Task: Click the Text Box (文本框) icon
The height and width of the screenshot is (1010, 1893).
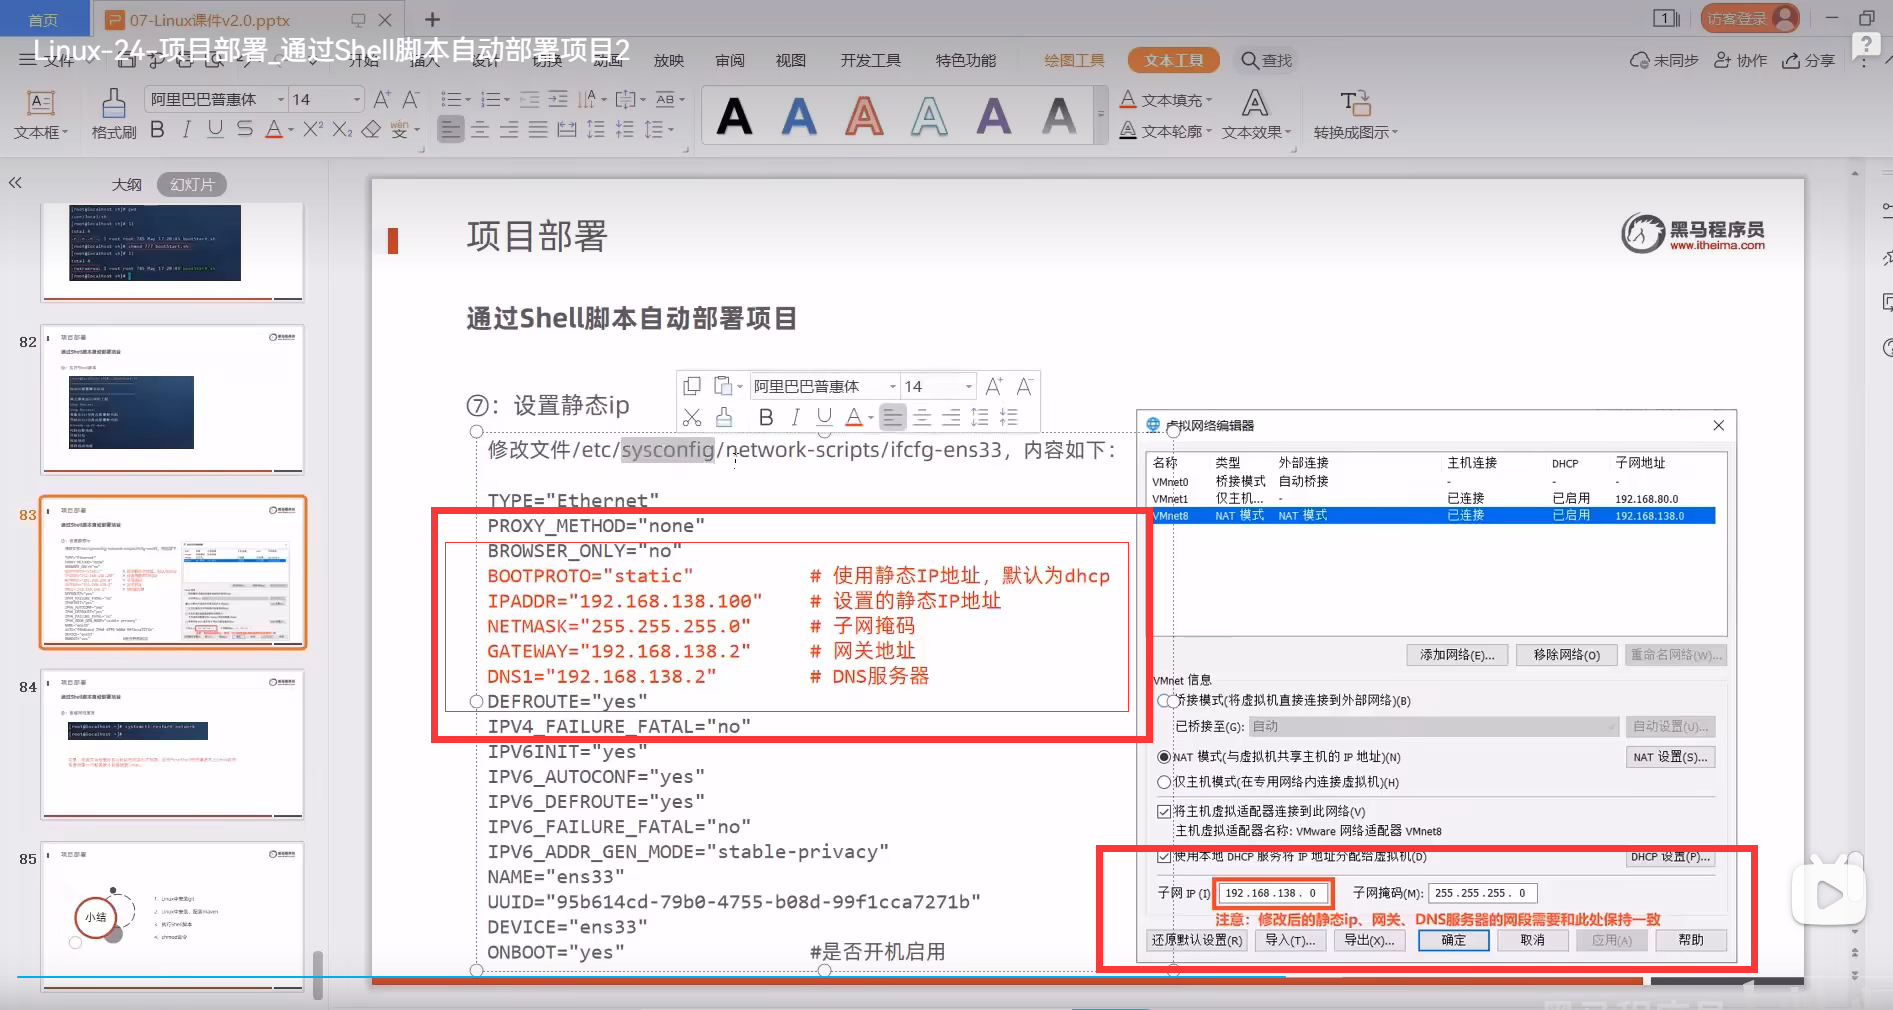Action: click(x=41, y=103)
